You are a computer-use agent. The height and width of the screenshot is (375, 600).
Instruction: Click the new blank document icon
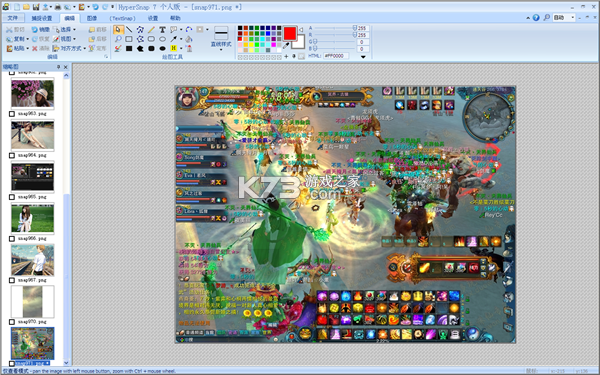click(17, 7)
